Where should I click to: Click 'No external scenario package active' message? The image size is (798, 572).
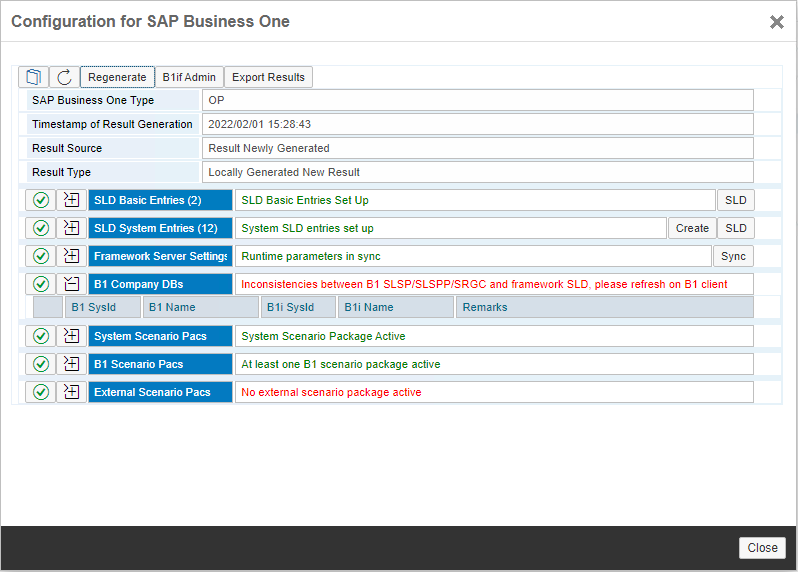(x=331, y=392)
